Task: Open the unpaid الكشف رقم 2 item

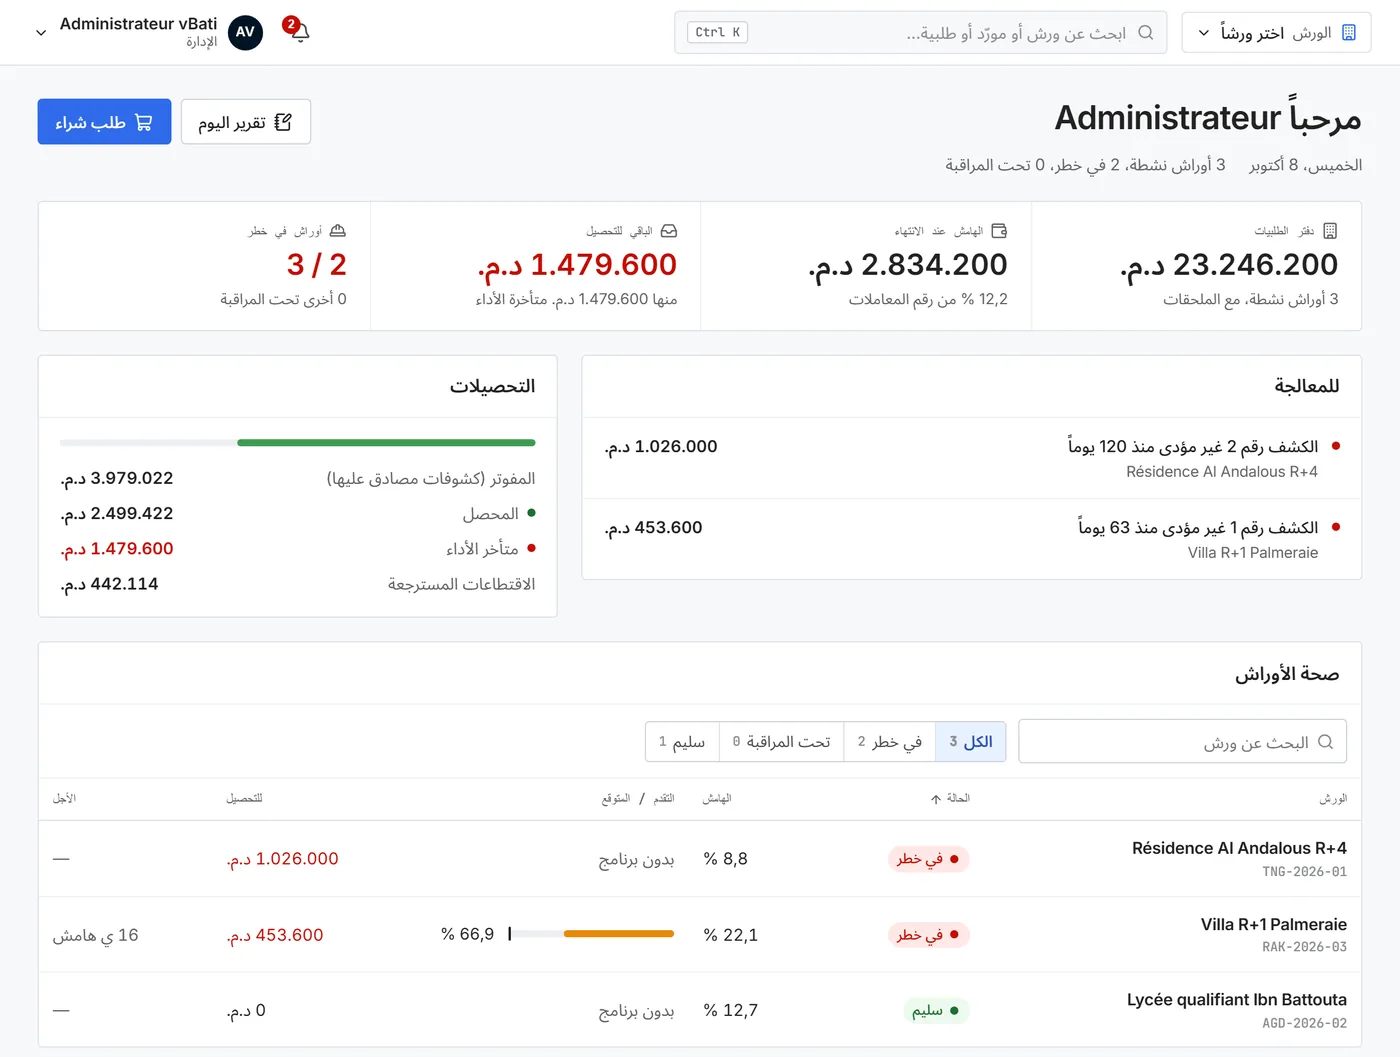Action: [x=972, y=458]
